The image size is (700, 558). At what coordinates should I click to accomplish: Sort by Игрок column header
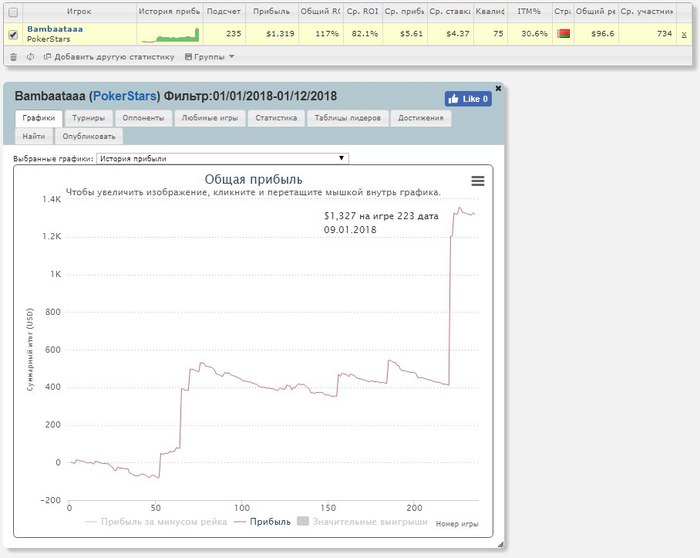(79, 12)
